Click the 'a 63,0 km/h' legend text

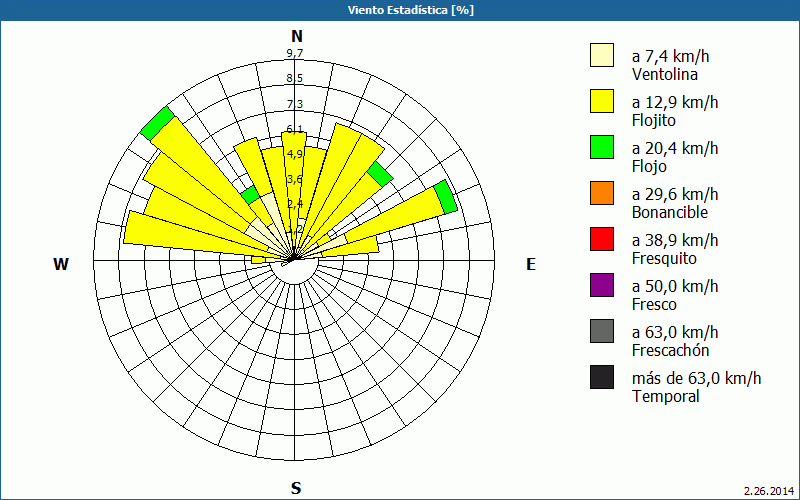click(x=675, y=332)
